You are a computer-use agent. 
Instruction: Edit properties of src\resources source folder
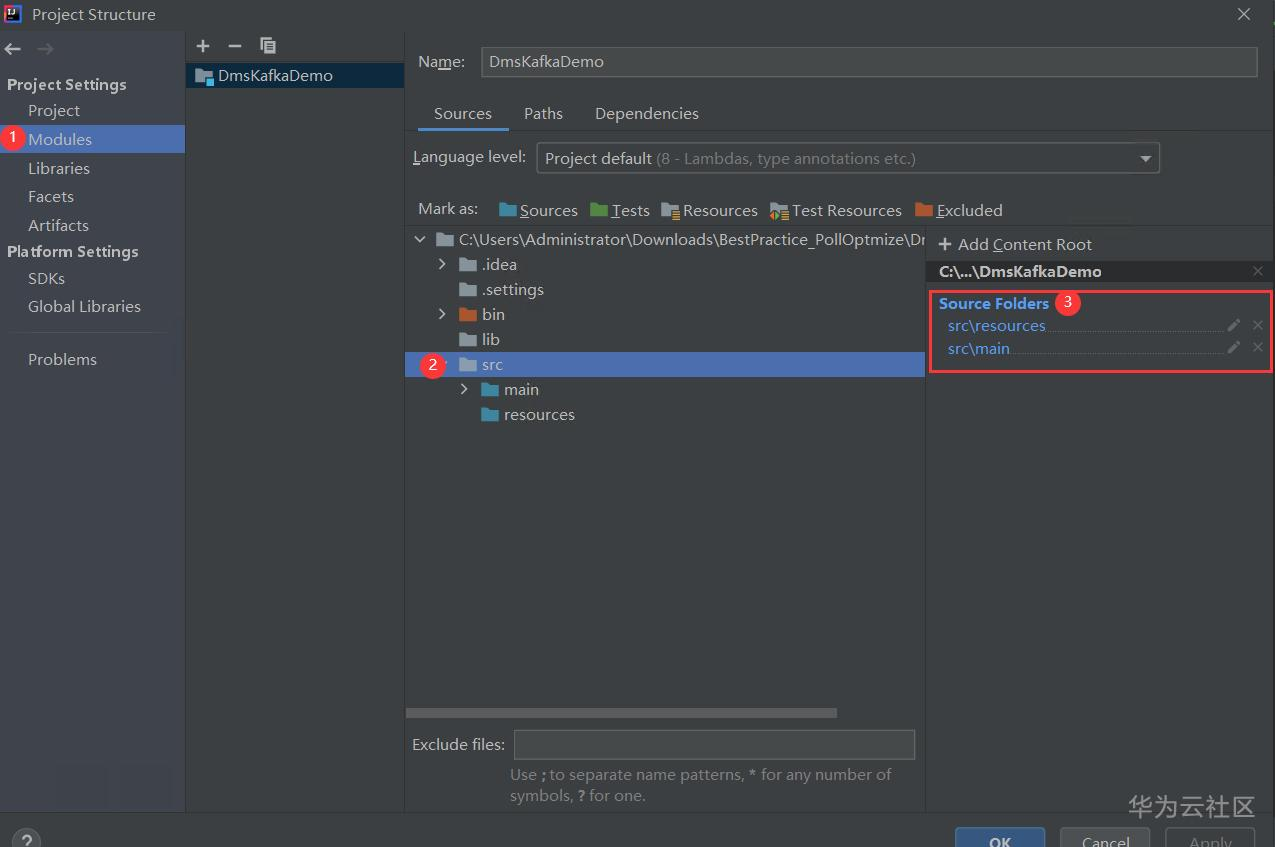[x=1234, y=325]
